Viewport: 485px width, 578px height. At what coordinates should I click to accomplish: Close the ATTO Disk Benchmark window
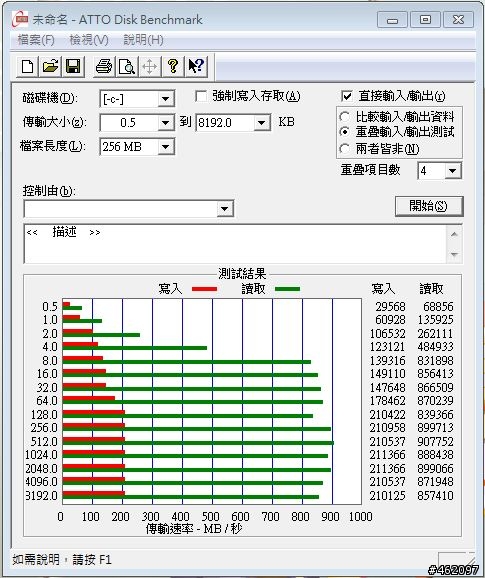click(458, 20)
